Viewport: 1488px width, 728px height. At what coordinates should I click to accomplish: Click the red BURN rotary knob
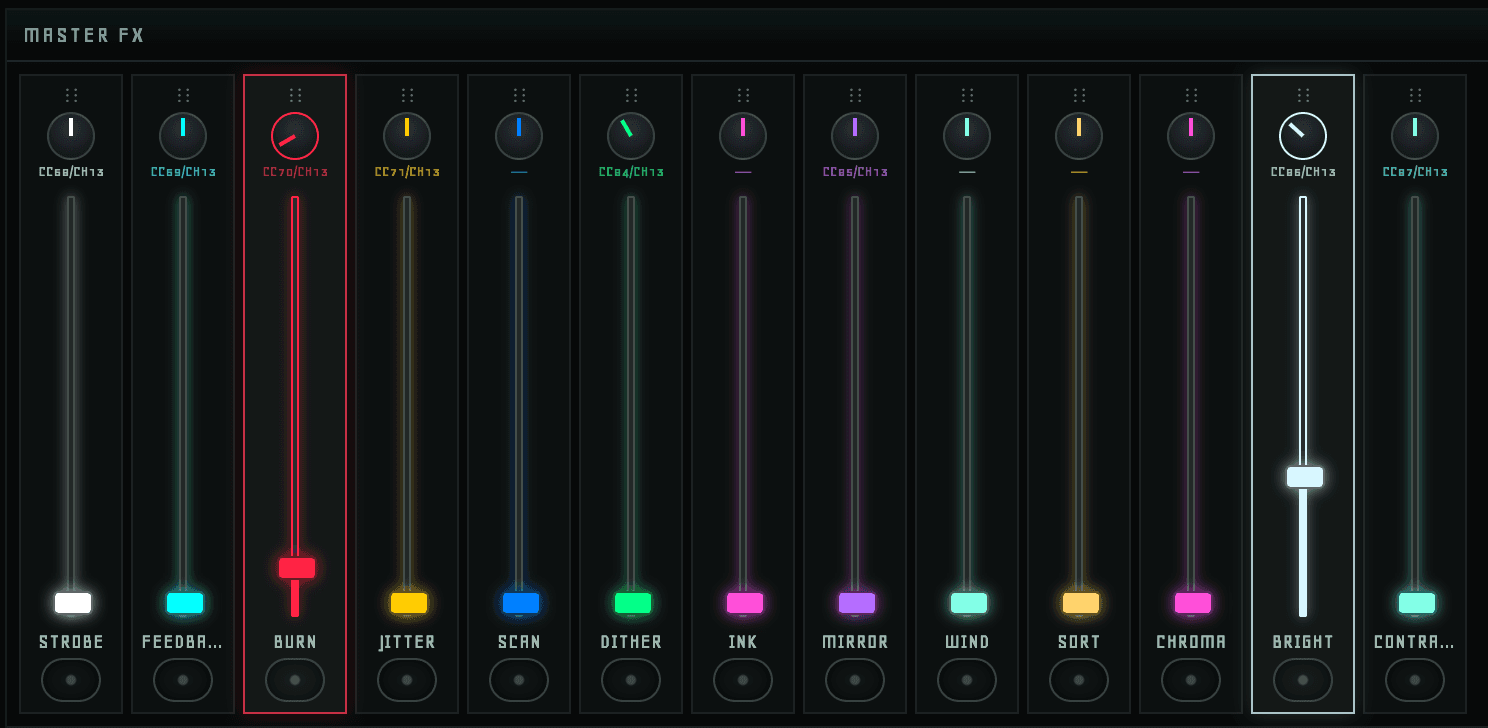295,136
